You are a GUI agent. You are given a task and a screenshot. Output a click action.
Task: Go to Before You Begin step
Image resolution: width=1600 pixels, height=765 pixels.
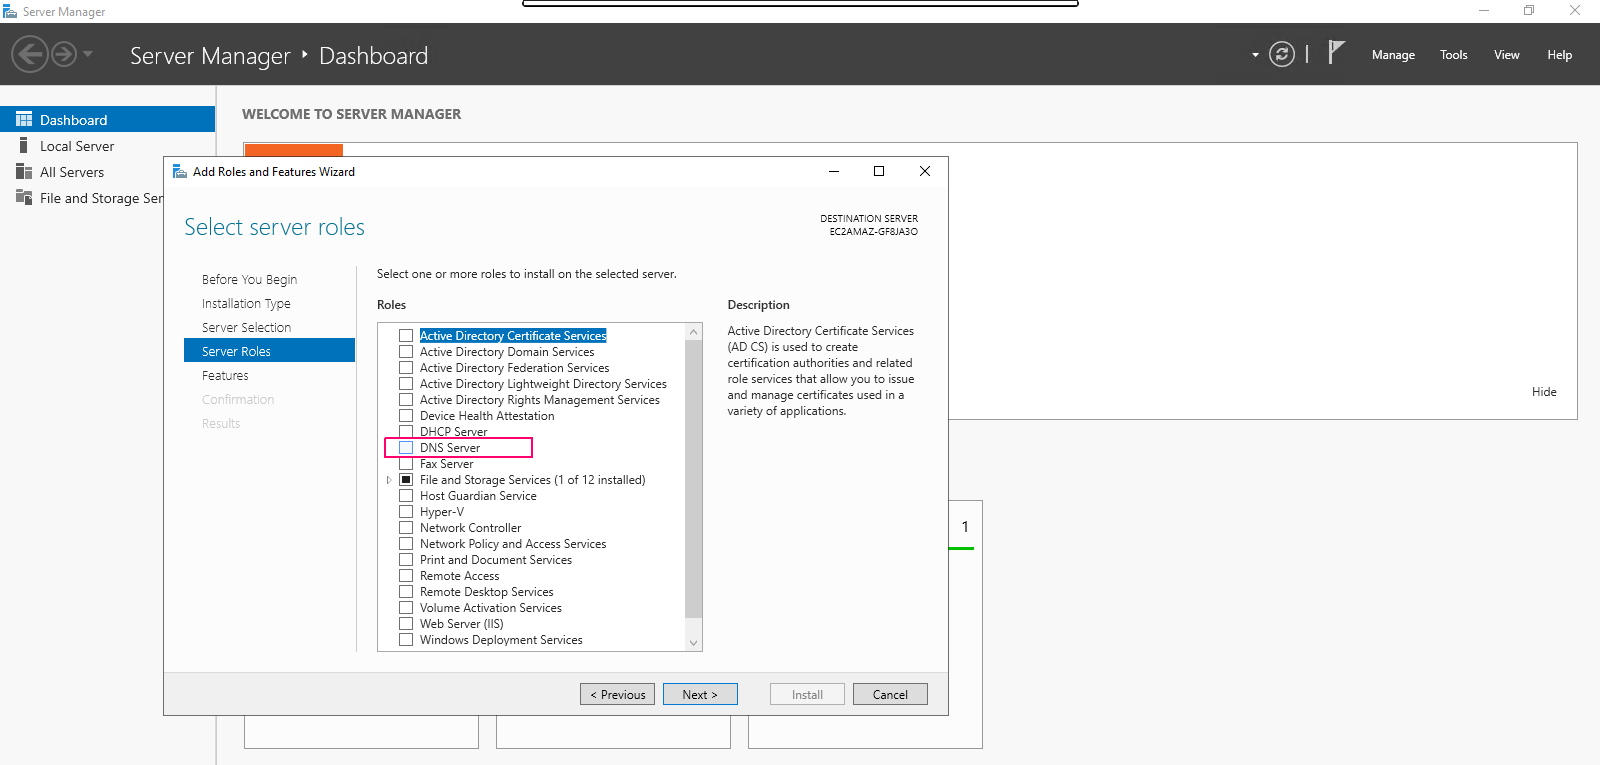pos(249,279)
